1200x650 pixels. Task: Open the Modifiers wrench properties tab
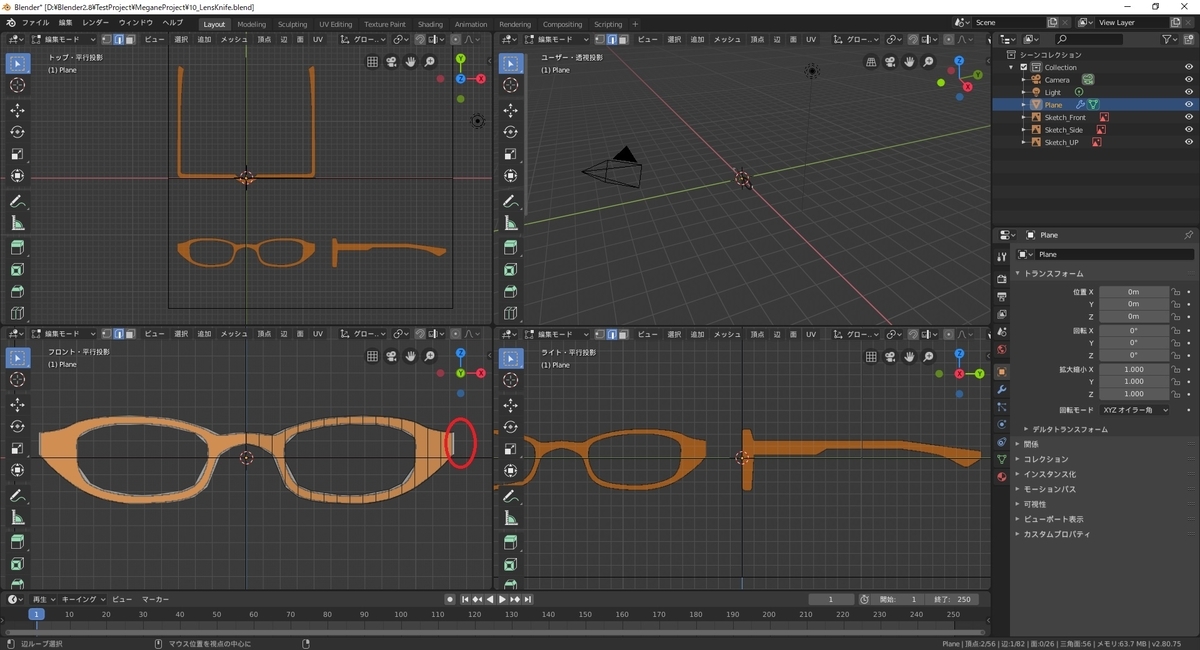click(1001, 389)
